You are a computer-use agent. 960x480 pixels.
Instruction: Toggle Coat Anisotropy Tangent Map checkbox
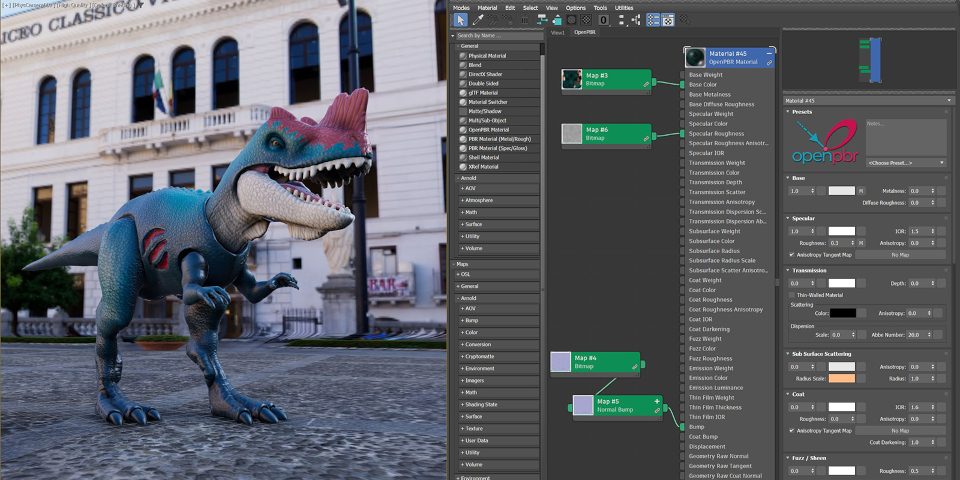point(792,431)
